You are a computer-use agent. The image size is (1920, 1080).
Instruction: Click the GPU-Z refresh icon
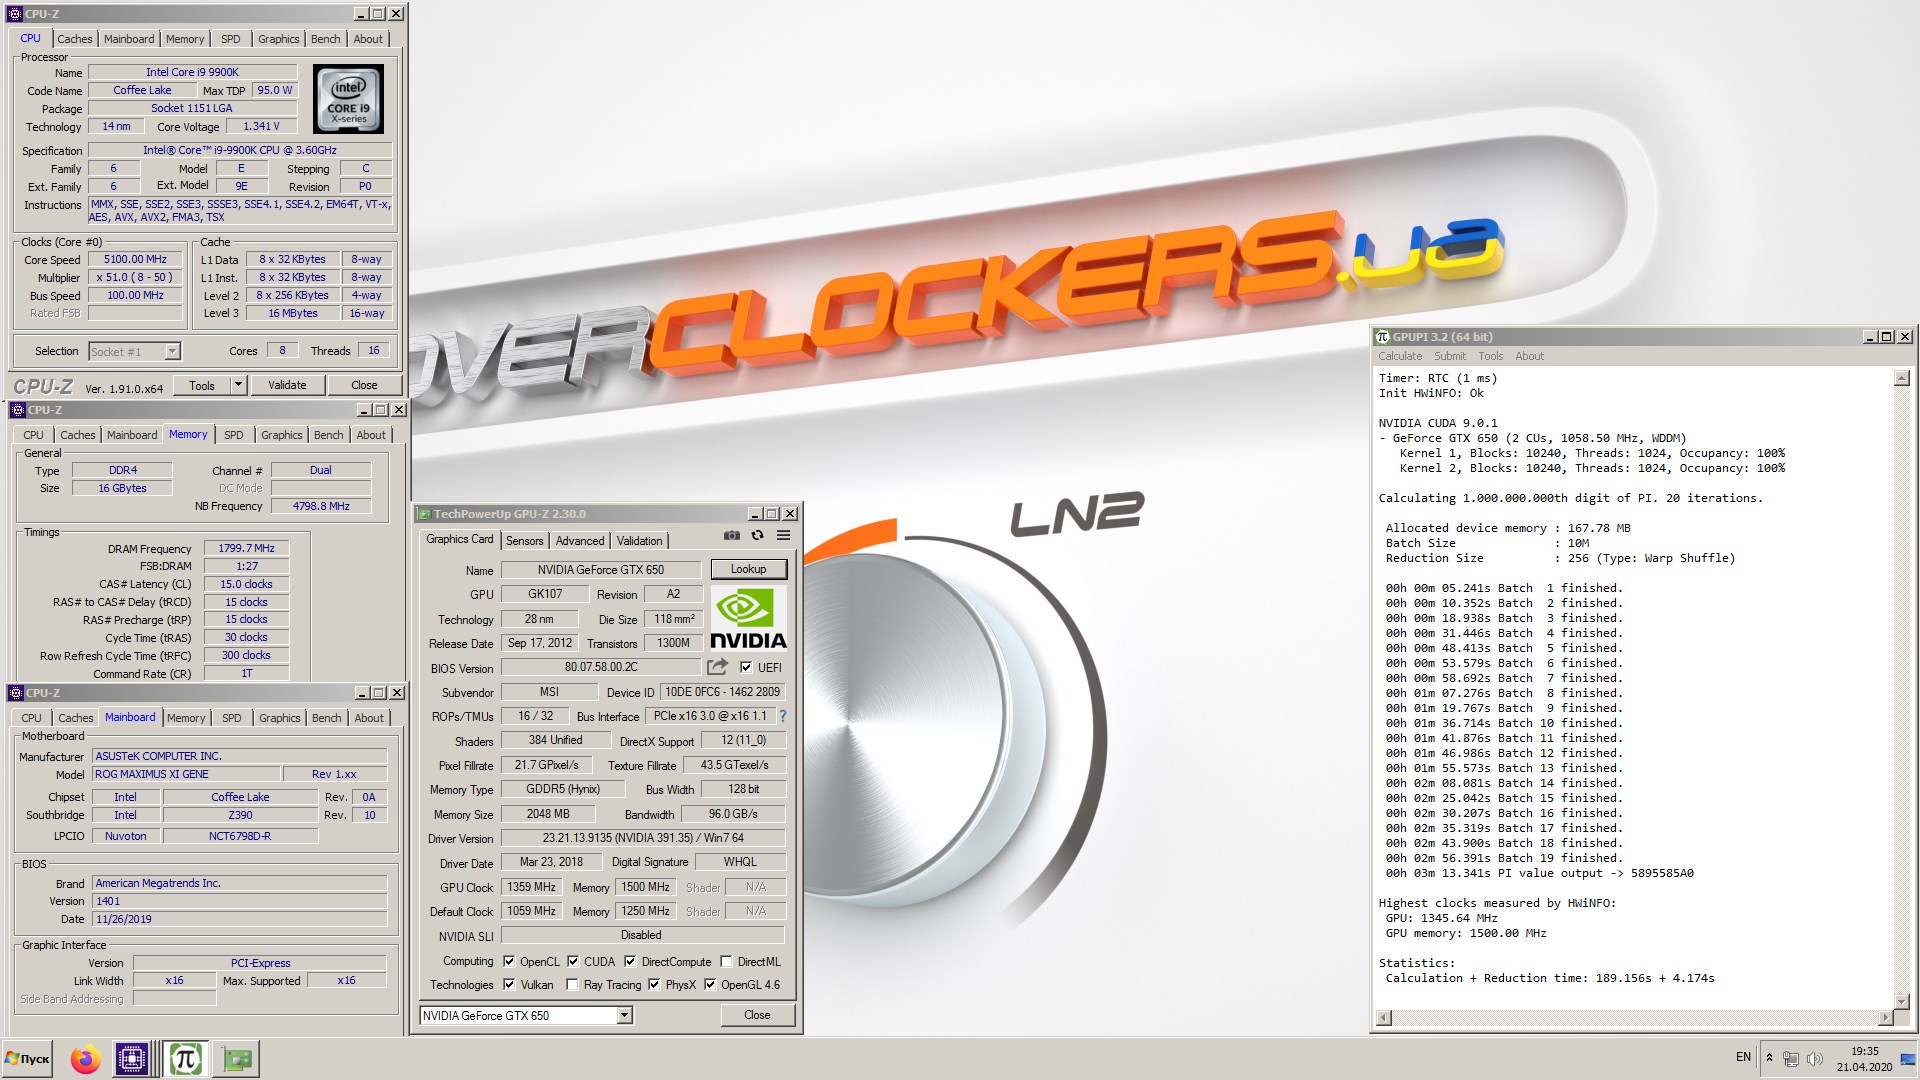pos(758,536)
